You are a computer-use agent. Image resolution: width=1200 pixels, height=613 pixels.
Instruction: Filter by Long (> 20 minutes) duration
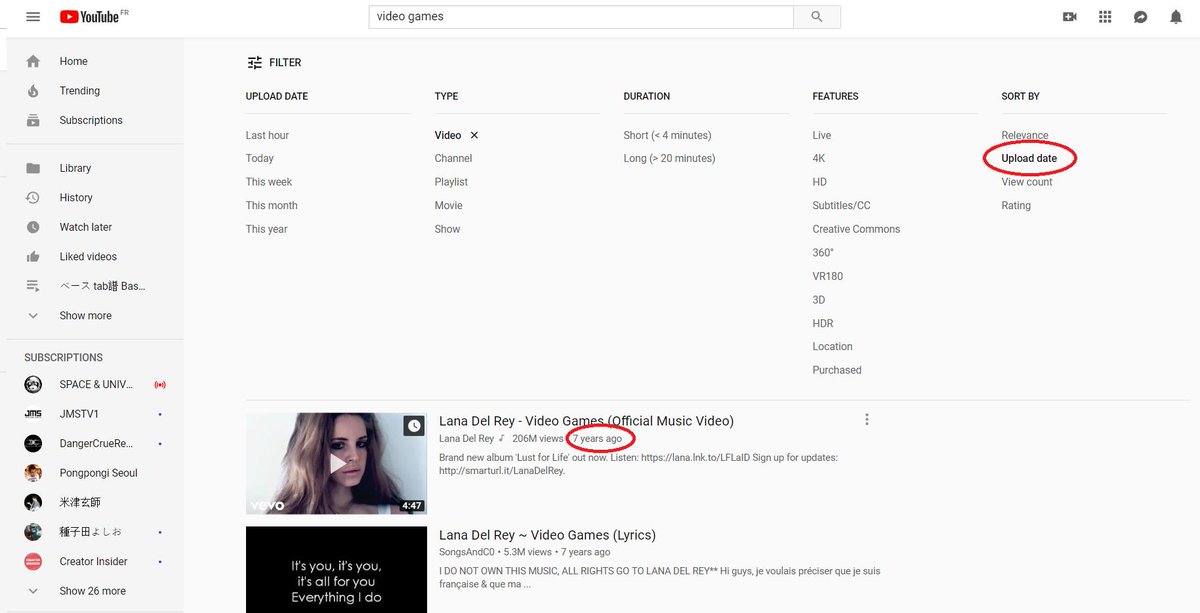[669, 158]
